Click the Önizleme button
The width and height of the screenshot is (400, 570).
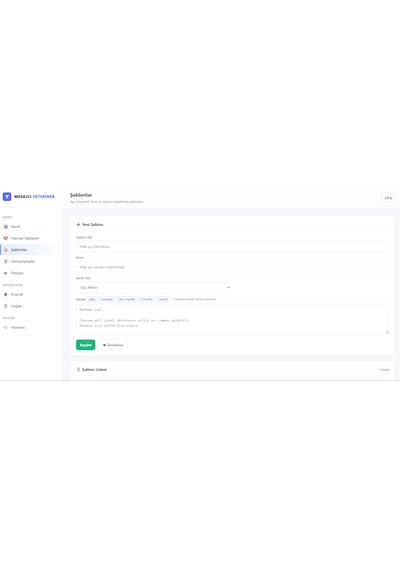coord(113,345)
